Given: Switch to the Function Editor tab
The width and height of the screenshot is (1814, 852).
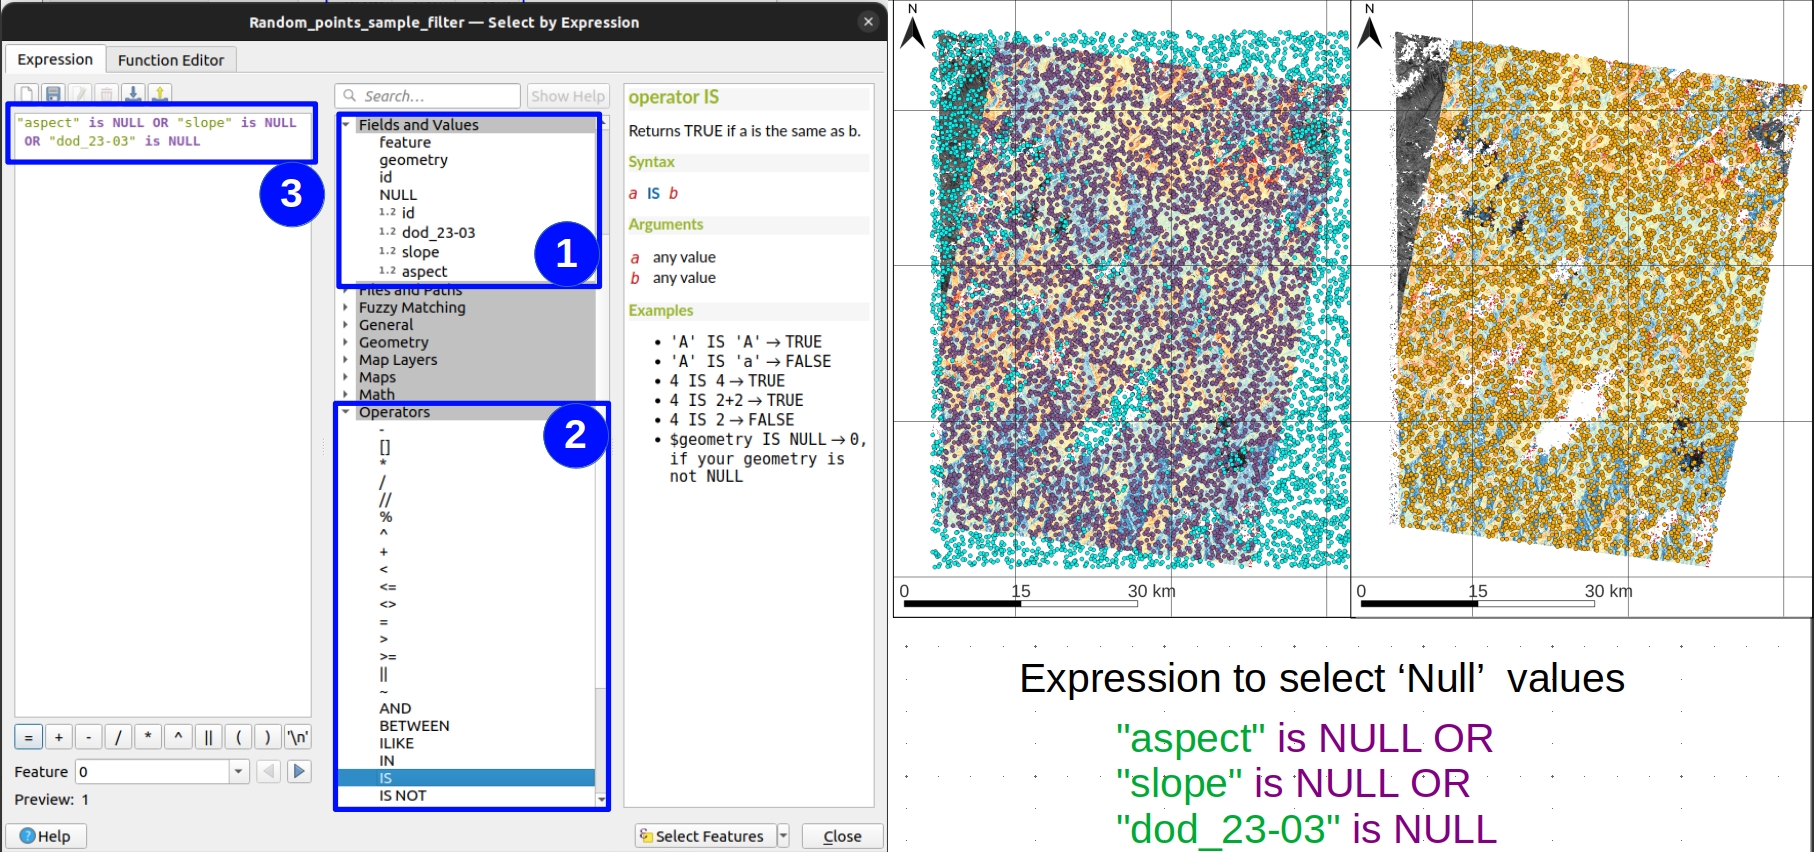Looking at the screenshot, I should [x=171, y=60].
